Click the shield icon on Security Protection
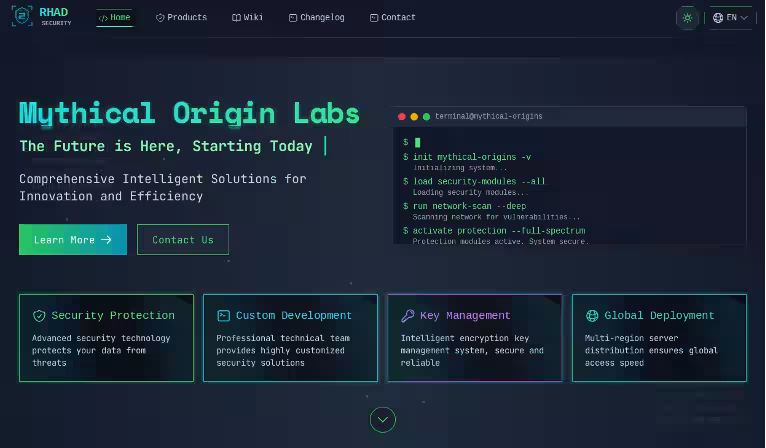Viewport: 766px width, 448px height. tap(39, 316)
